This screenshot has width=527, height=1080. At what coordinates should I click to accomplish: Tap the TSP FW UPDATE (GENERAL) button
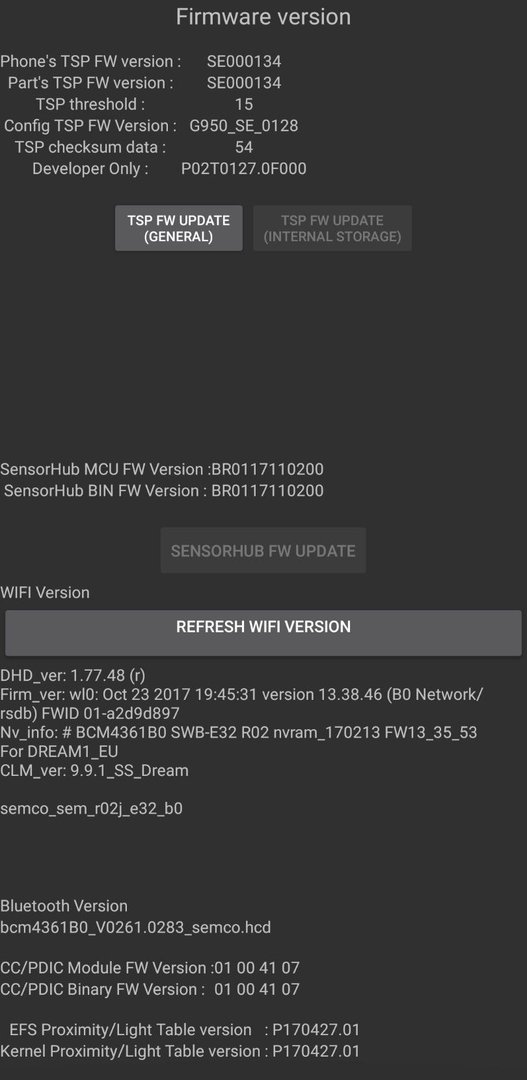pyautogui.click(x=178, y=228)
